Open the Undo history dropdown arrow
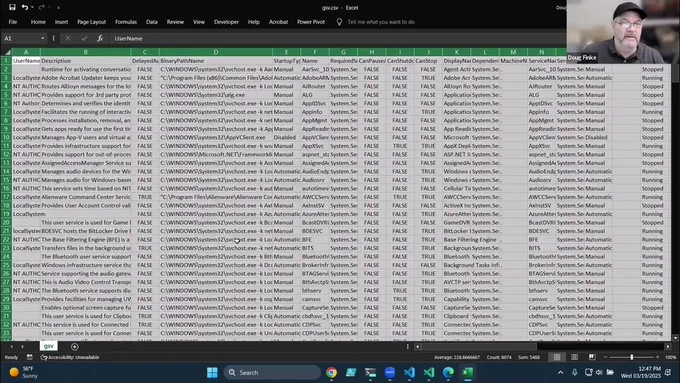This screenshot has height=383, width=680. point(32,7)
